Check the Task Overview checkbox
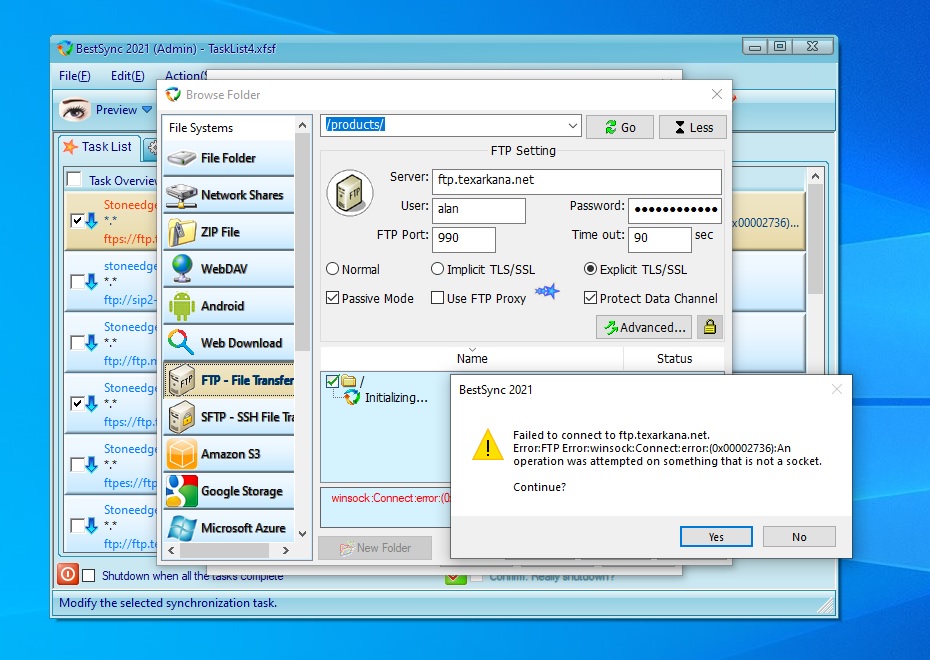The height and width of the screenshot is (660, 930). point(74,179)
